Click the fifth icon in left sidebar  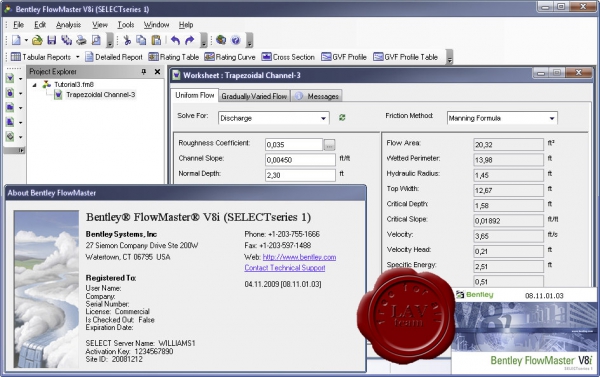click(x=10, y=137)
